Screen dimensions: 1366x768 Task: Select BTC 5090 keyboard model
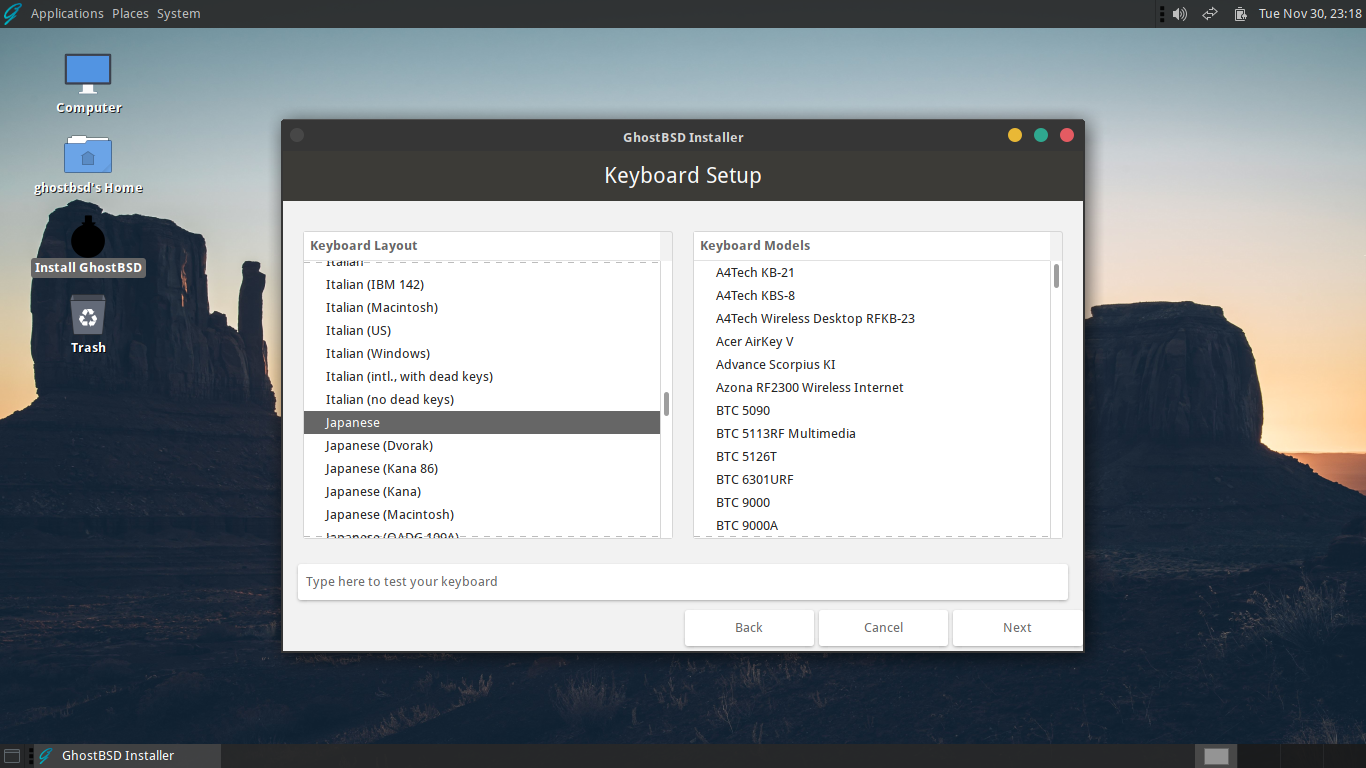(x=872, y=411)
